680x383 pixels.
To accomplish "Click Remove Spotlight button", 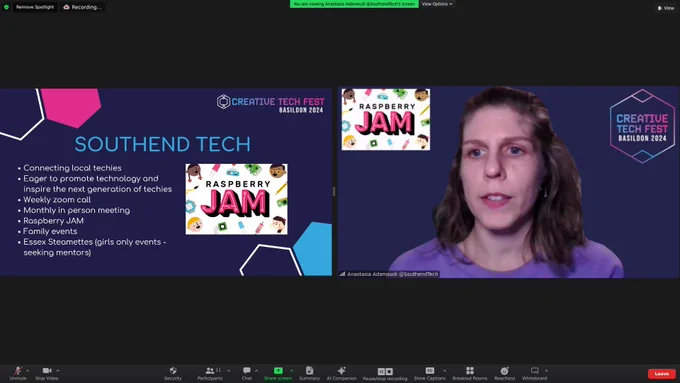I will tap(35, 7).
